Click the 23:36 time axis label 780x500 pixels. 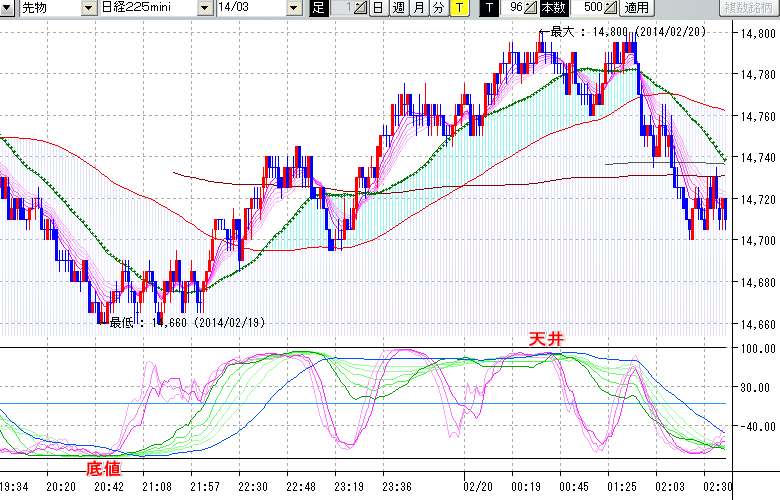(396, 487)
